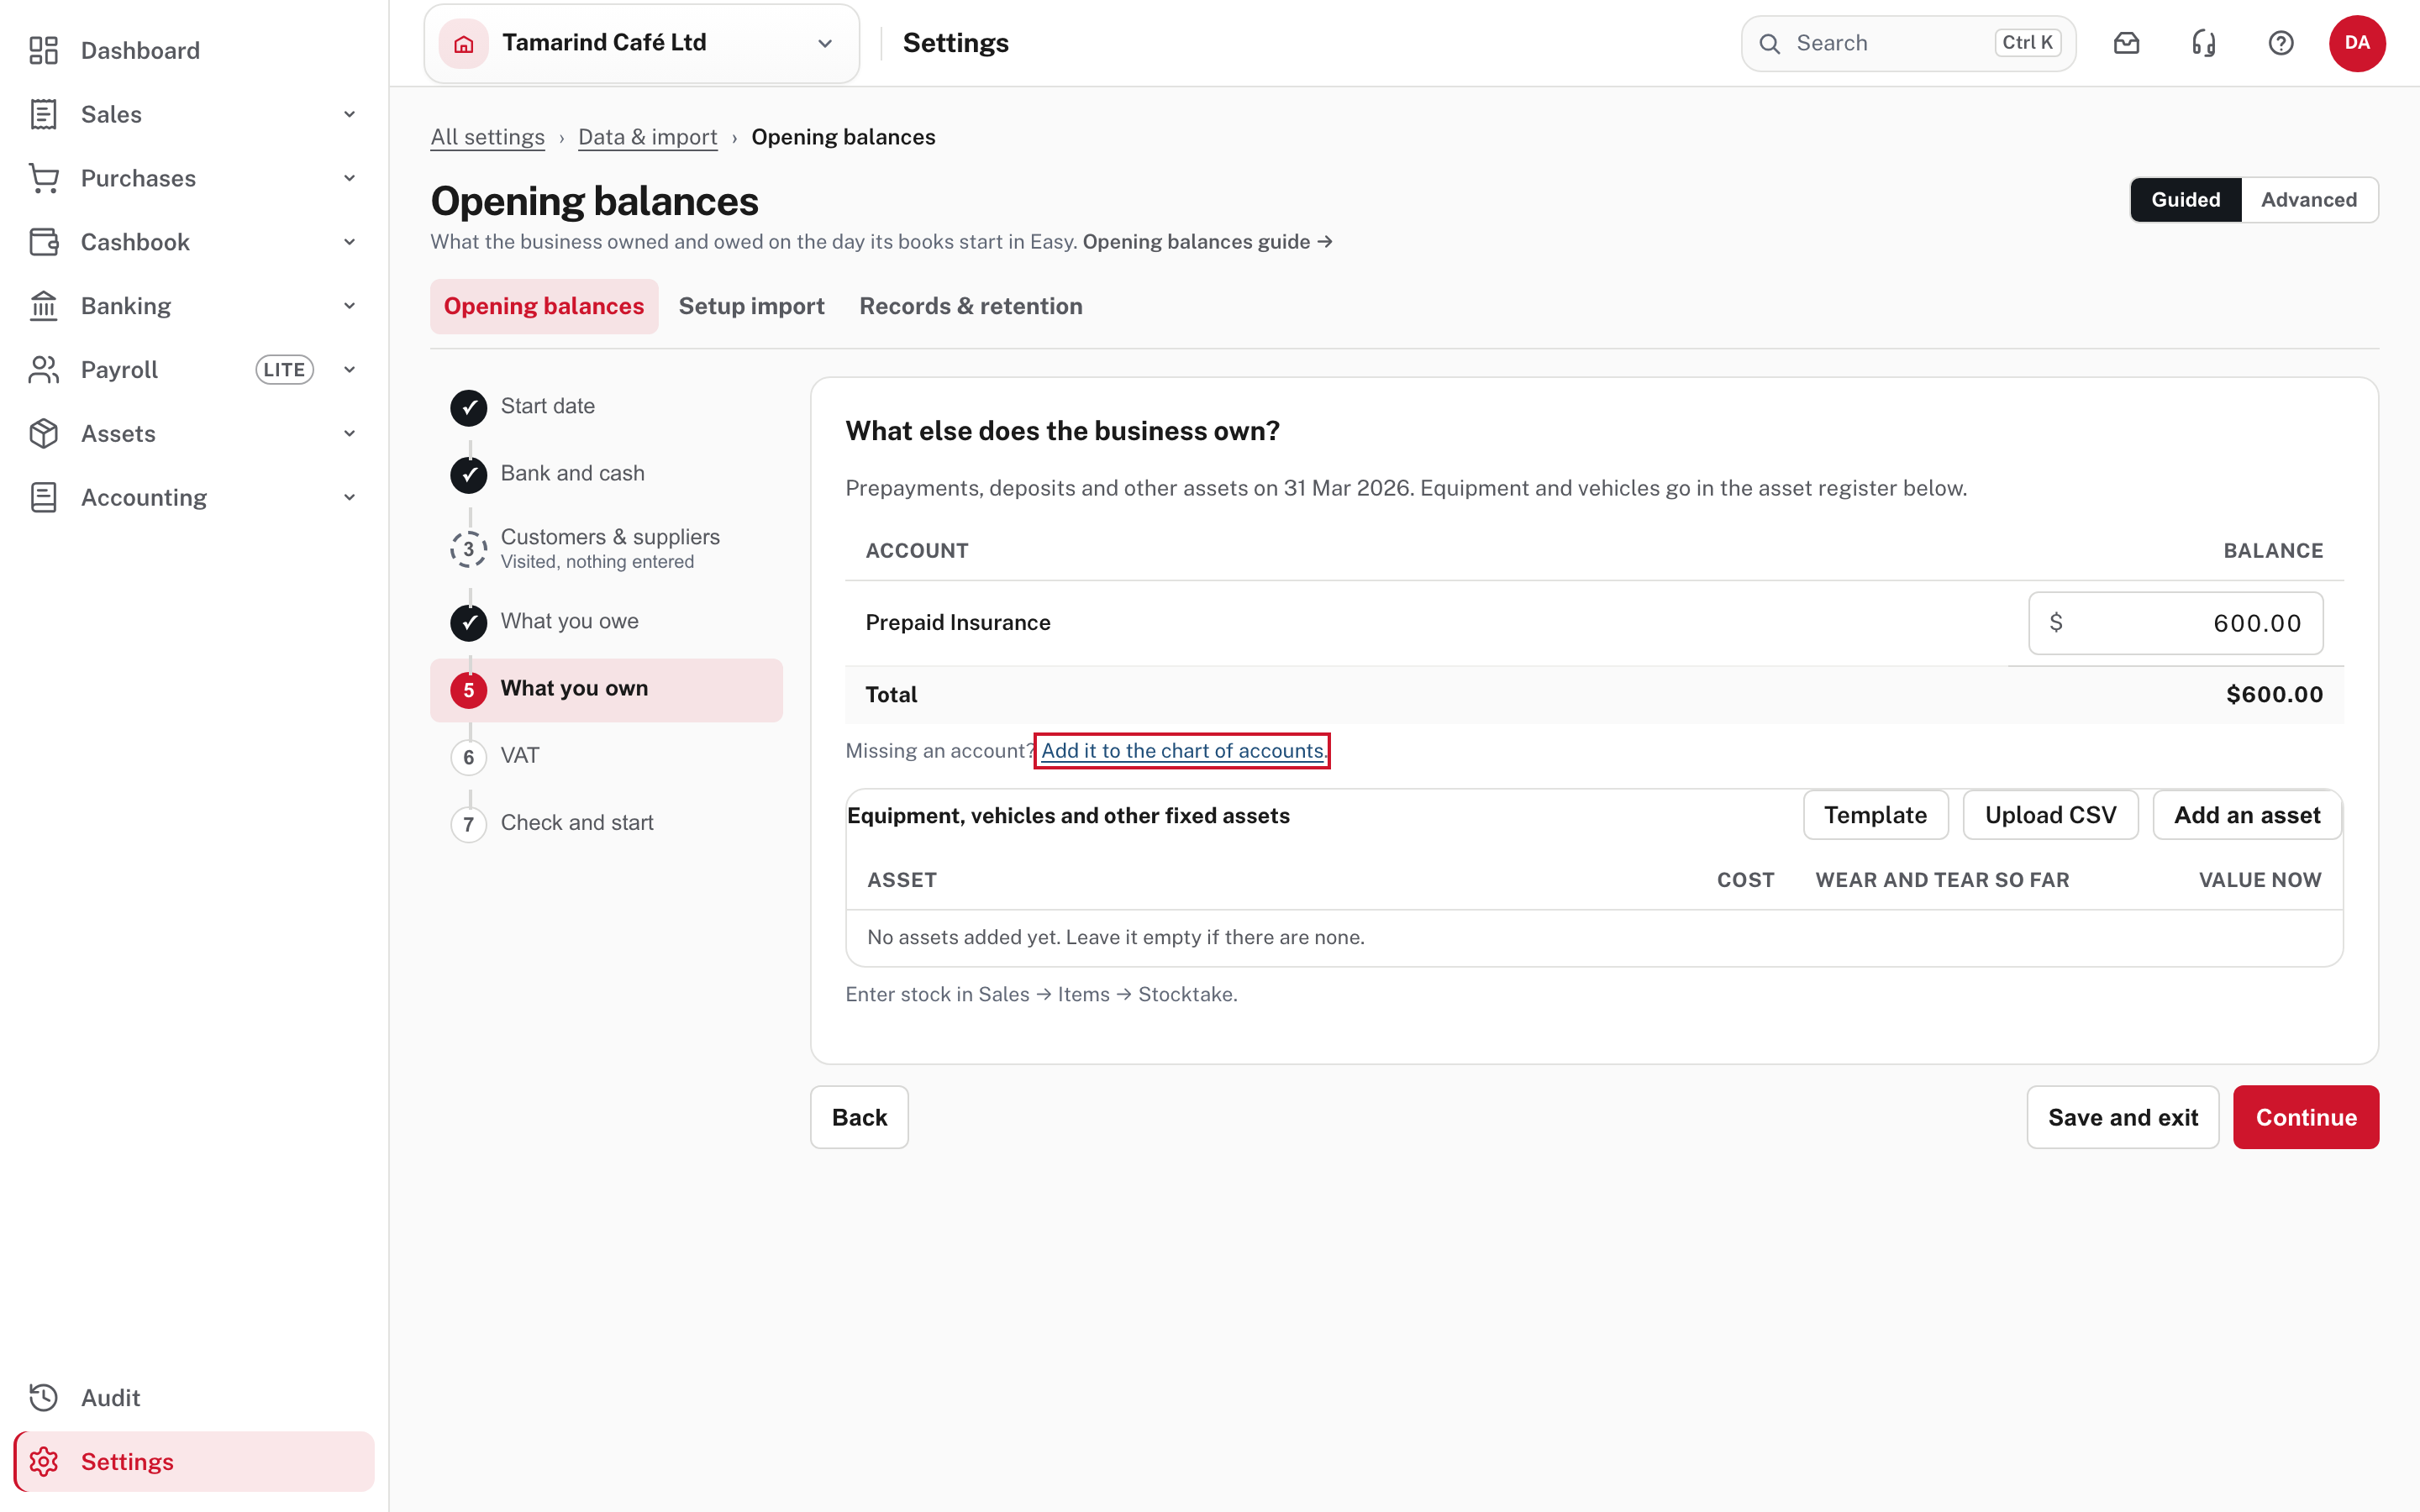Open the help question mark icon
The width and height of the screenshot is (2420, 1512).
click(x=2281, y=43)
